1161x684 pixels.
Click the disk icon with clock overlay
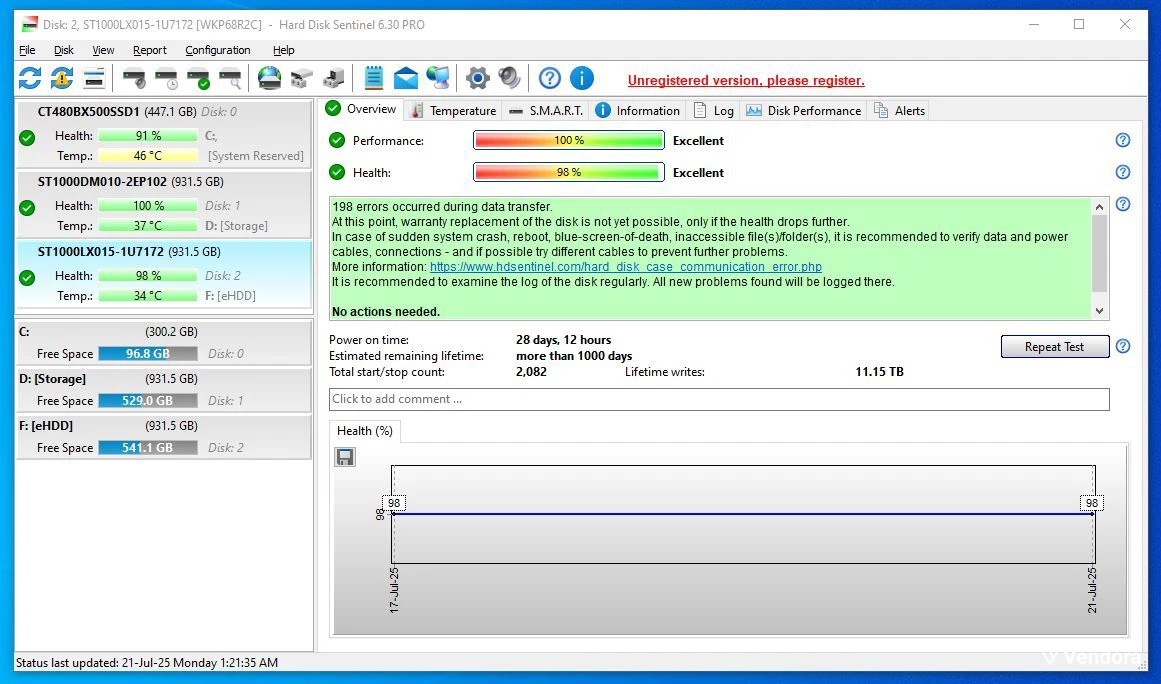coord(167,78)
